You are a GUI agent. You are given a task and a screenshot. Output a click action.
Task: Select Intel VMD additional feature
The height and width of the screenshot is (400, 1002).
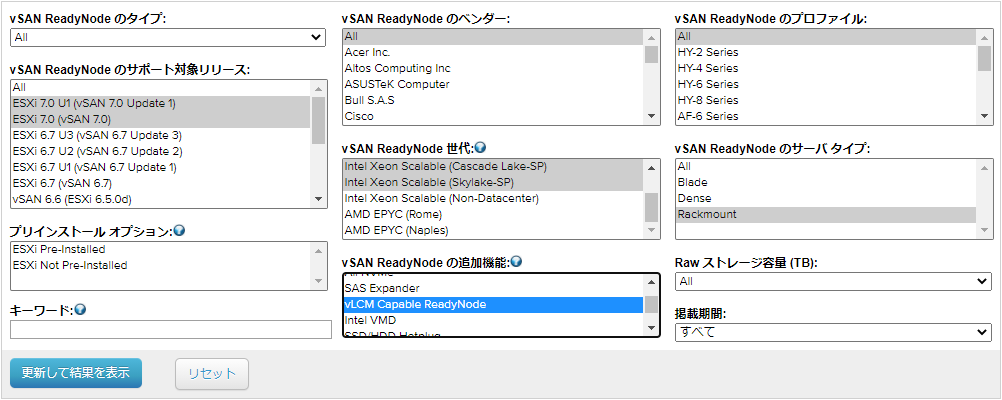pyautogui.click(x=493, y=320)
